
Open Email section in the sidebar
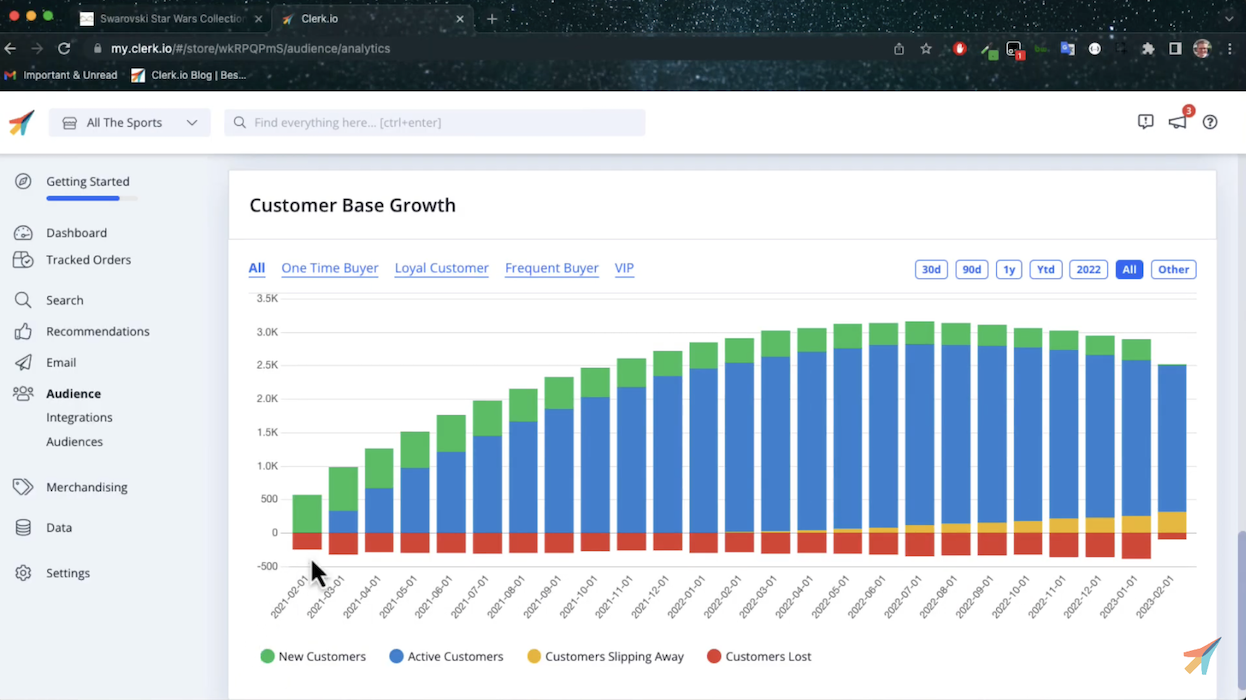click(61, 362)
